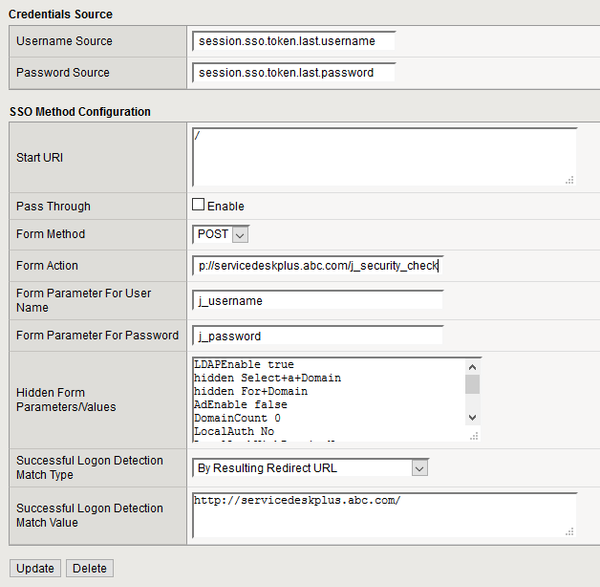The height and width of the screenshot is (587, 600).
Task: Grab the Hidden Form Parameters resize handle
Action: pyautogui.click(x=475, y=435)
